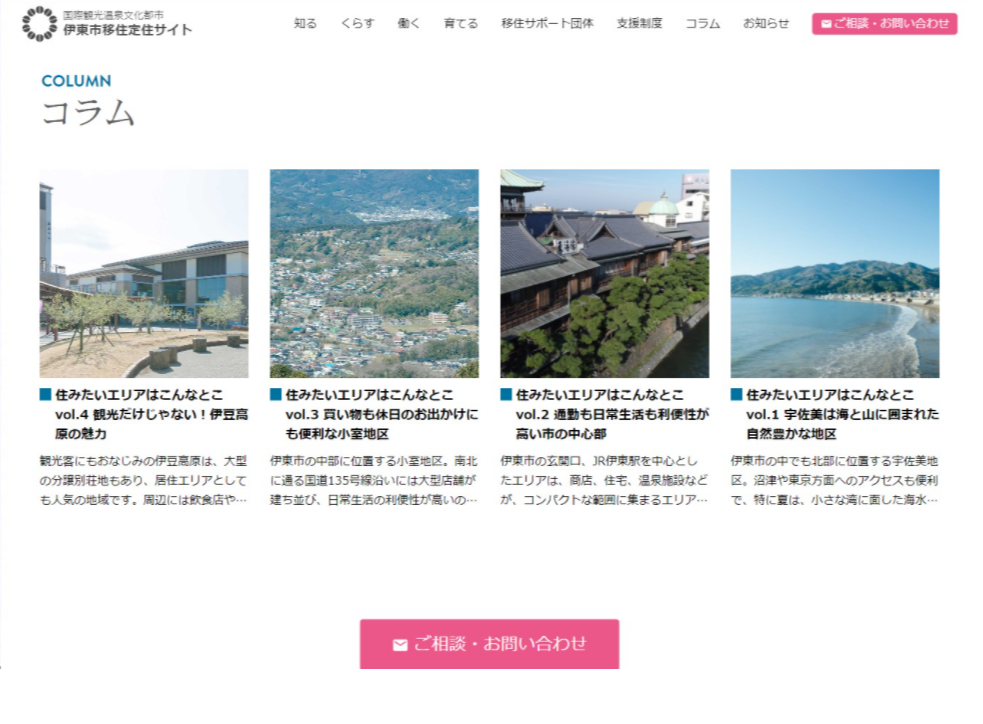Open the vol.3 Komuro hillside town photo
983x724 pixels.
click(374, 273)
